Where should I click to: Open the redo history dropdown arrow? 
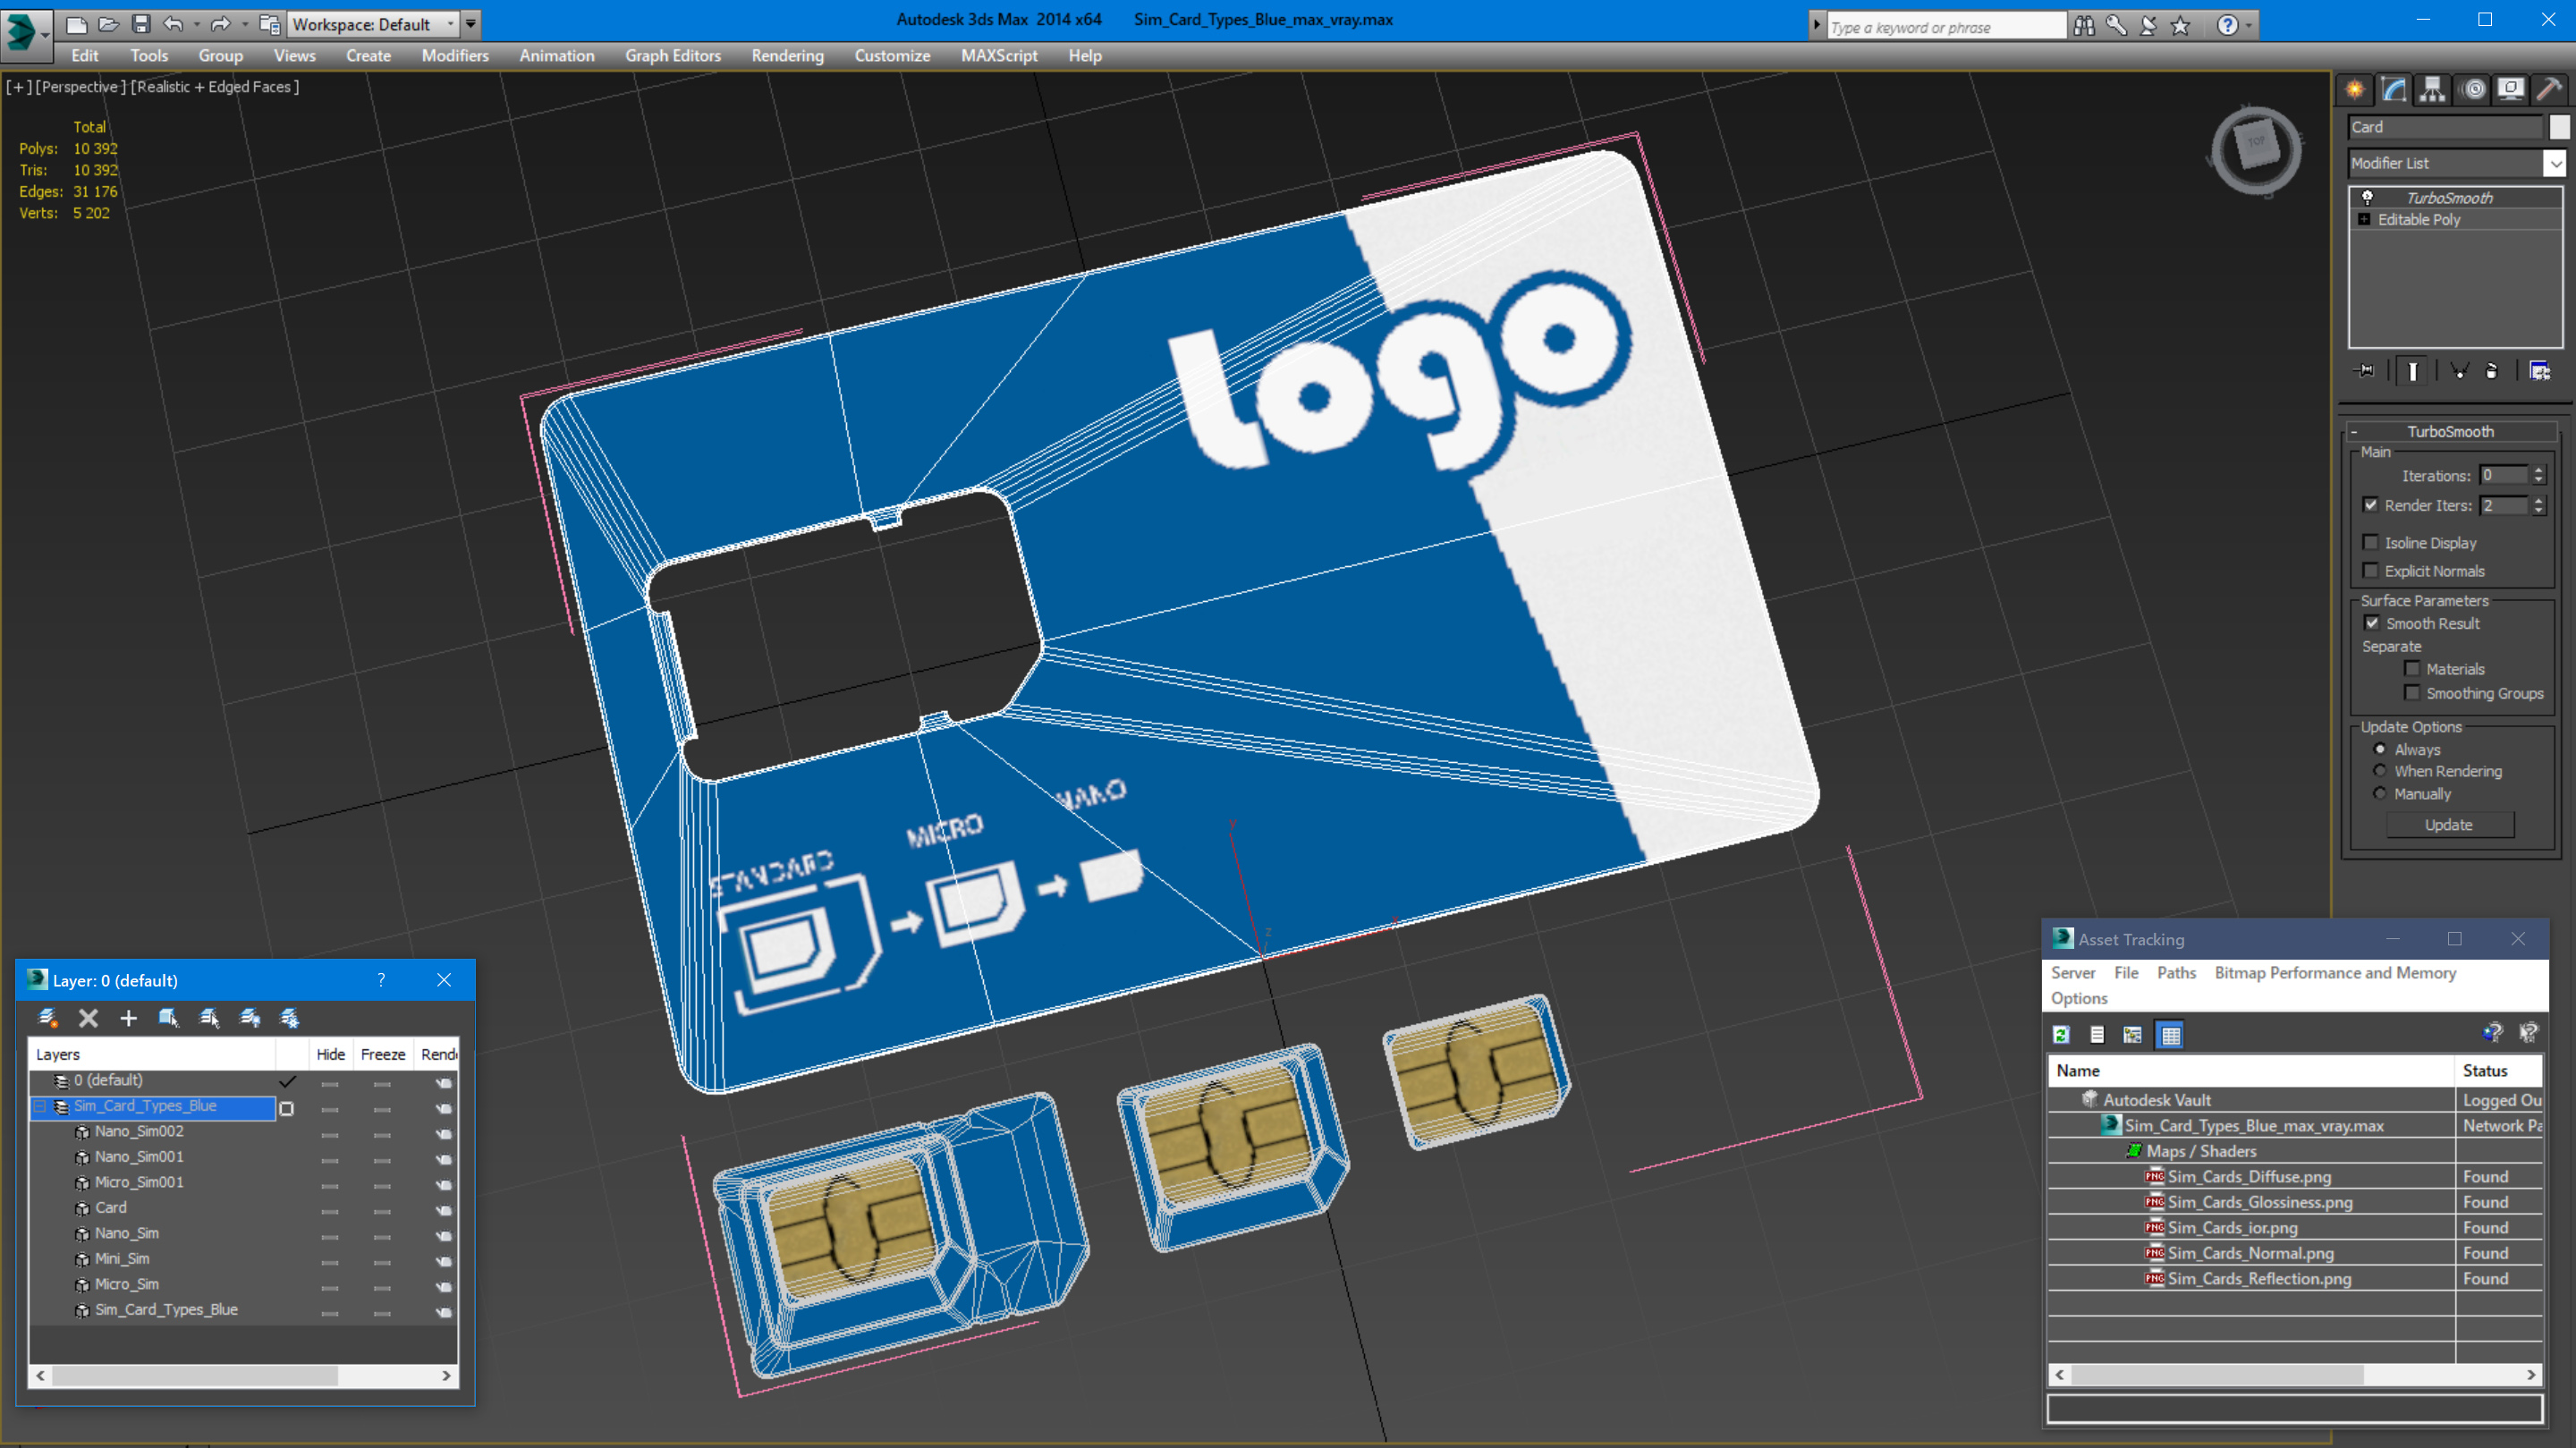click(244, 24)
